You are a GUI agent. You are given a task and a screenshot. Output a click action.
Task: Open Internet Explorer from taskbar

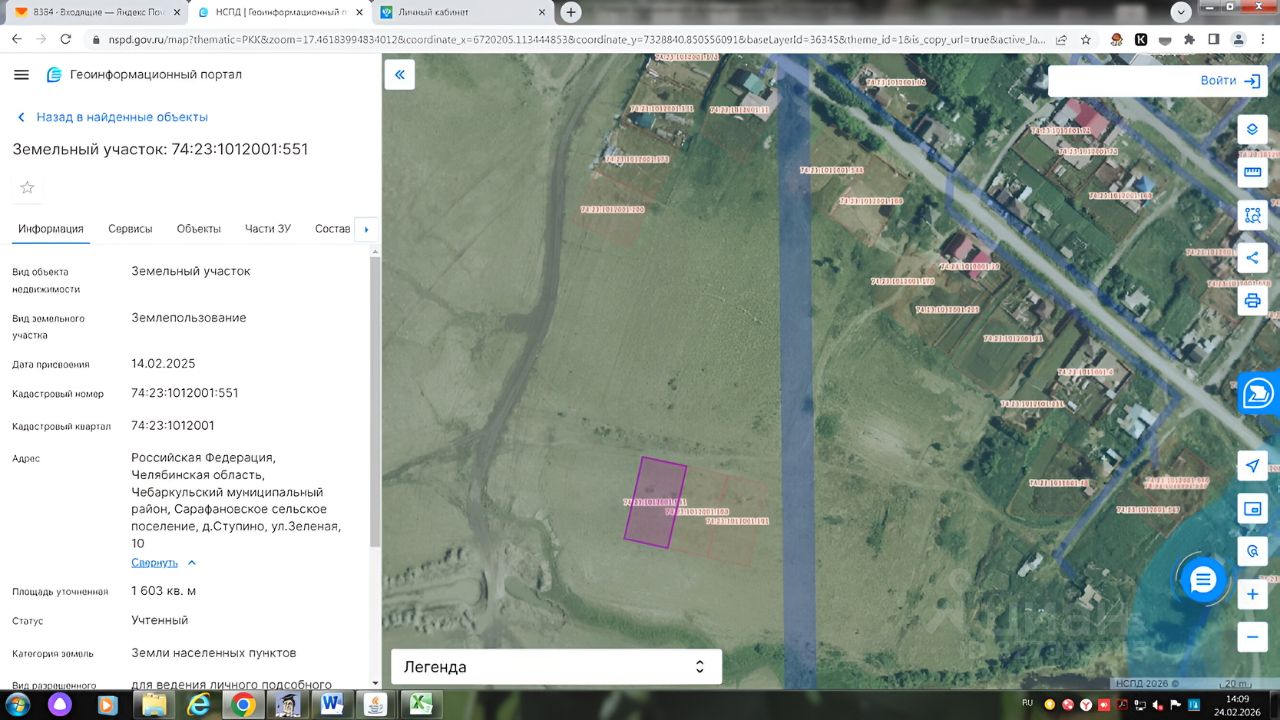[199, 704]
